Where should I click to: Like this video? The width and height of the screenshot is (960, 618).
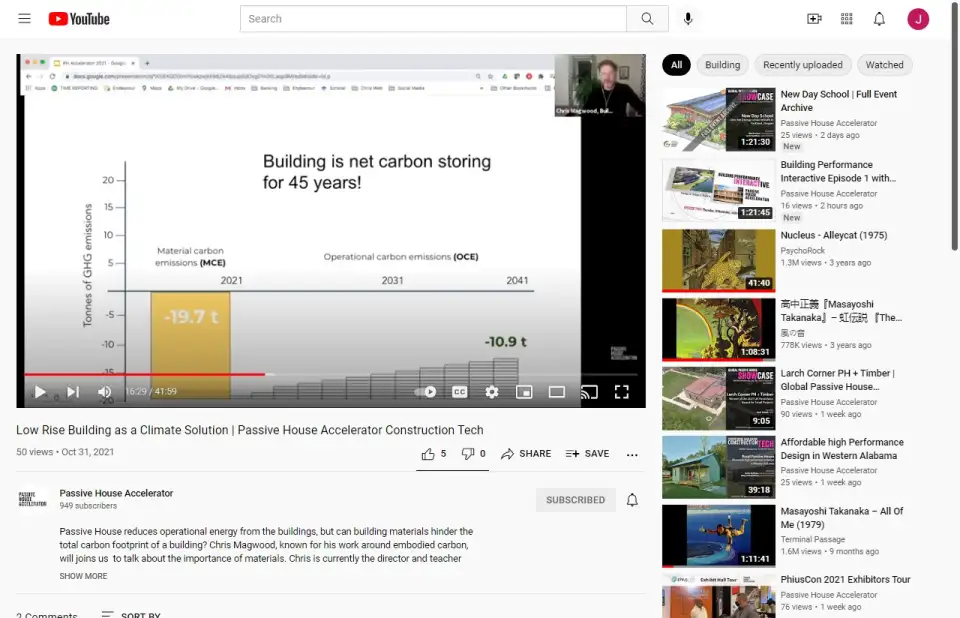click(429, 454)
